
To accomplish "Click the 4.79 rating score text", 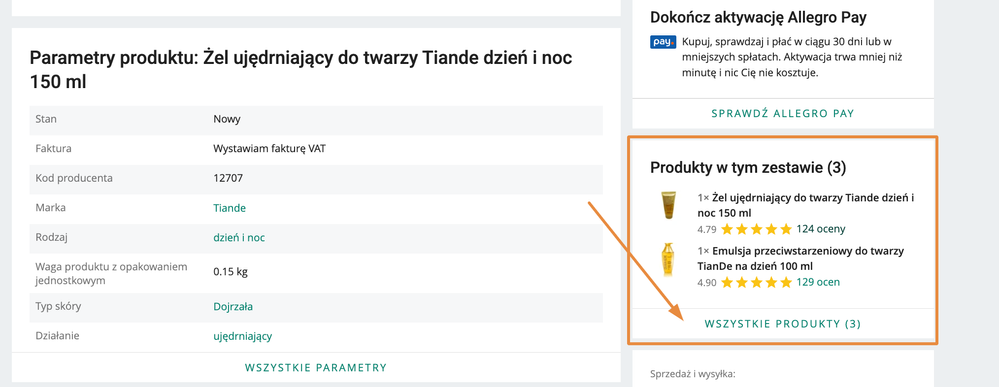I will click(707, 229).
